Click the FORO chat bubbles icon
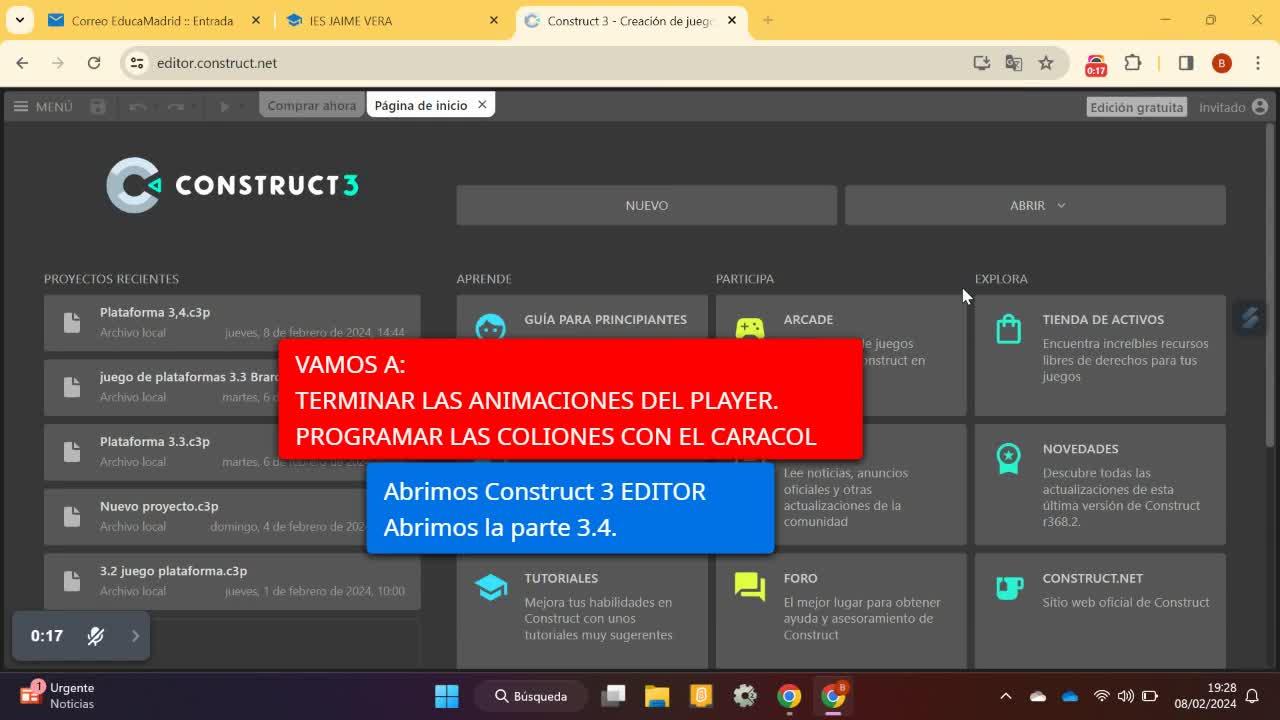 pyautogui.click(x=750, y=587)
